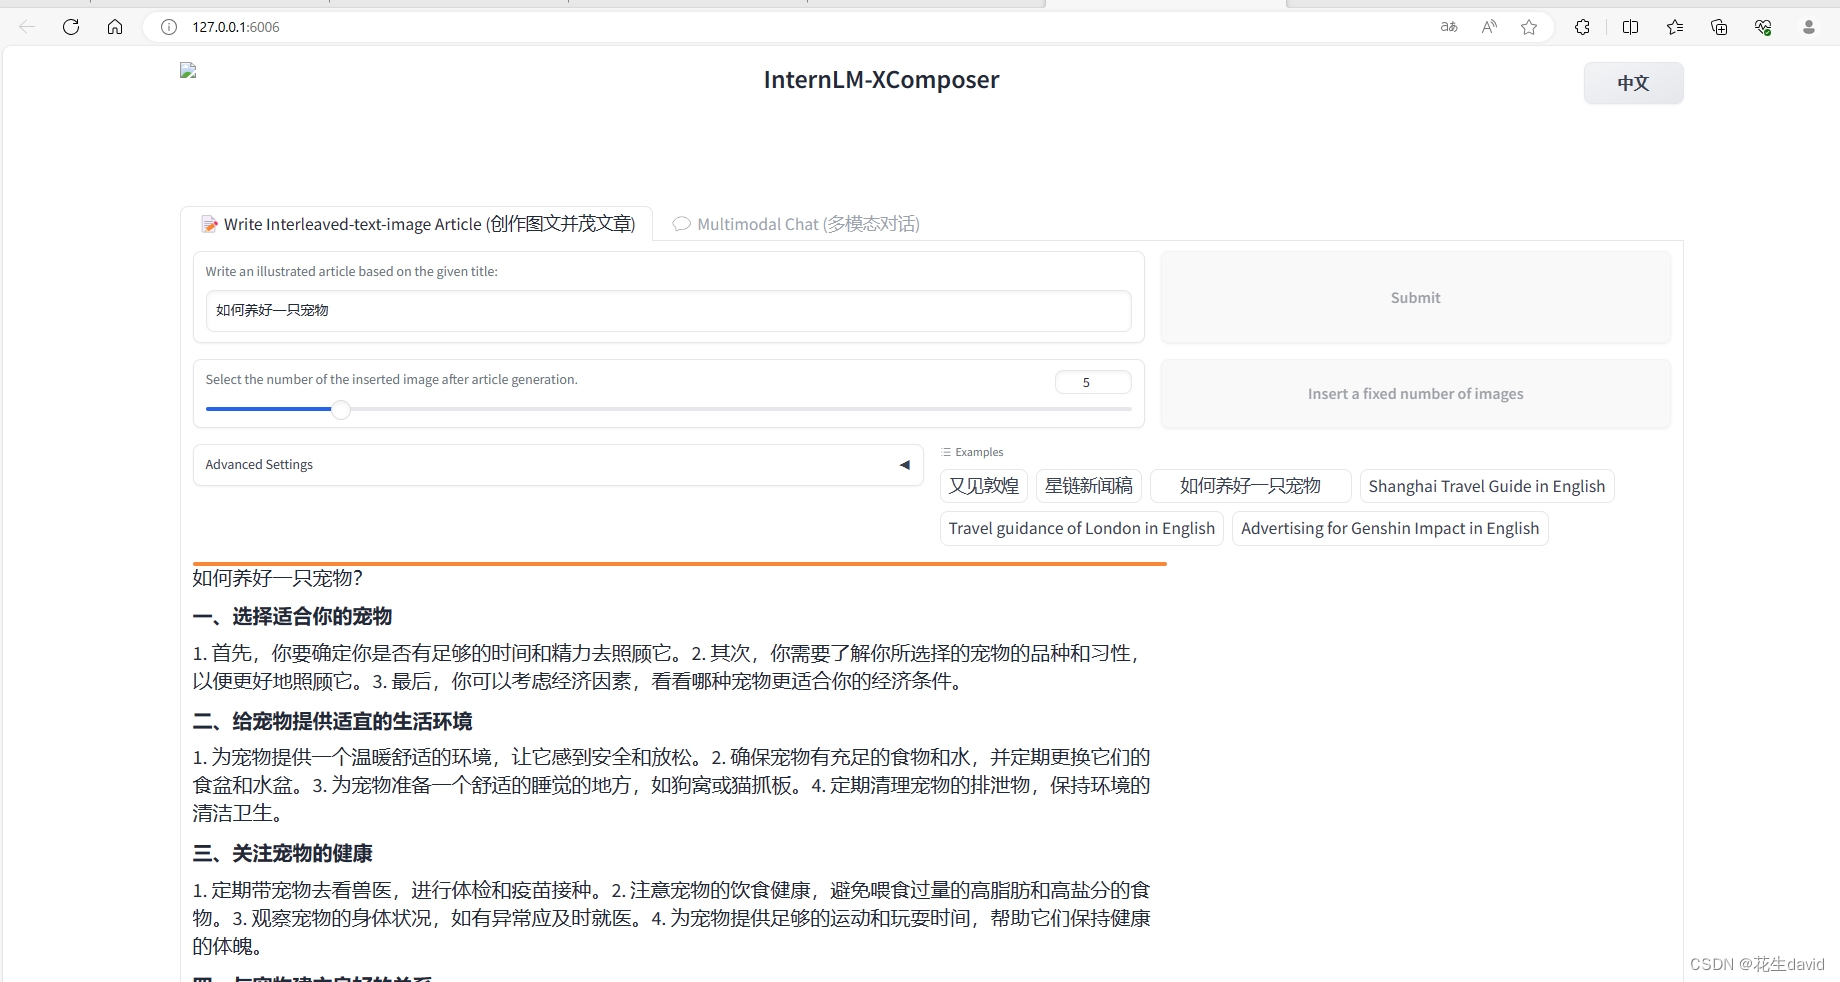Choose example 又见敦煌

click(x=984, y=486)
